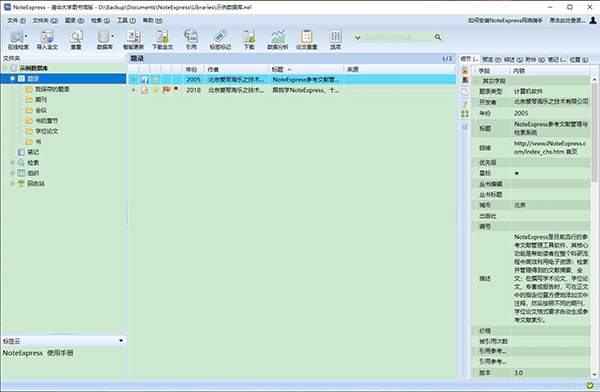Click the note-type icon in the 2018 row
Screen dimensions: 600x392
(x=145, y=90)
